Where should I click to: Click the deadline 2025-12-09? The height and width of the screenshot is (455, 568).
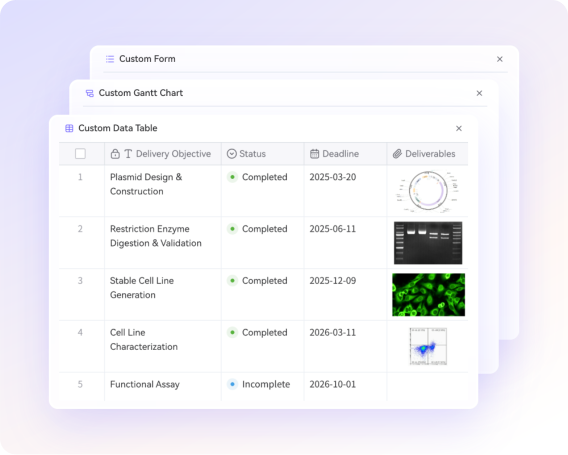[x=333, y=281]
